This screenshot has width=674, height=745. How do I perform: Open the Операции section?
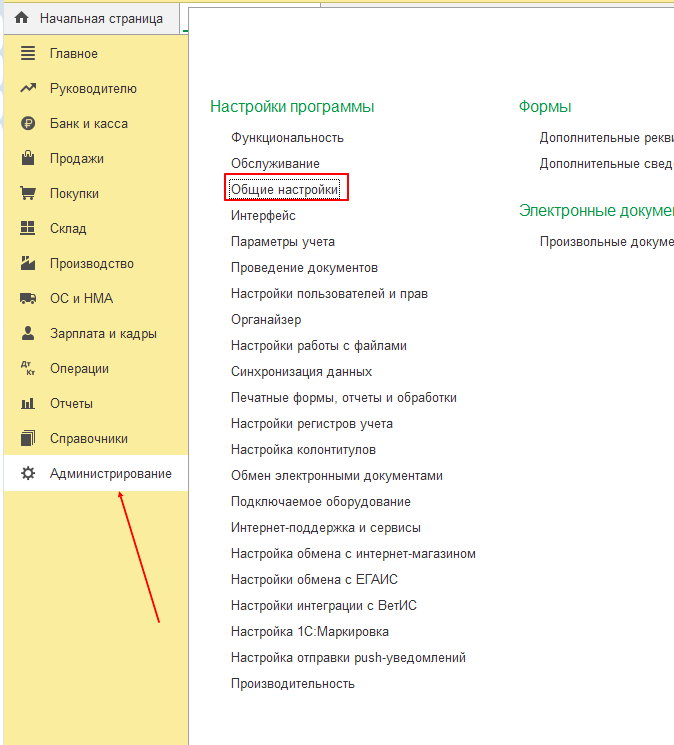[96, 369]
